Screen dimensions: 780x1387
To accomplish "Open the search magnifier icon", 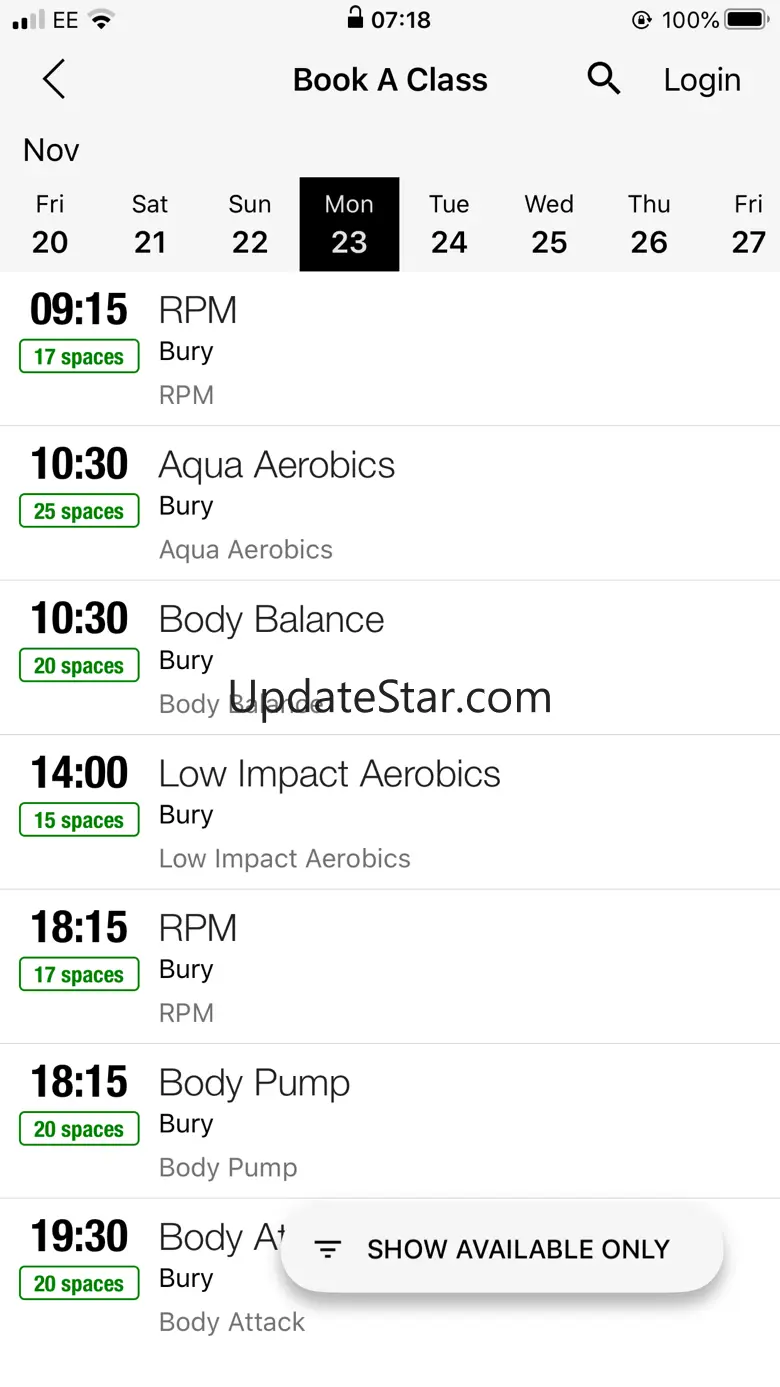I will pyautogui.click(x=603, y=78).
